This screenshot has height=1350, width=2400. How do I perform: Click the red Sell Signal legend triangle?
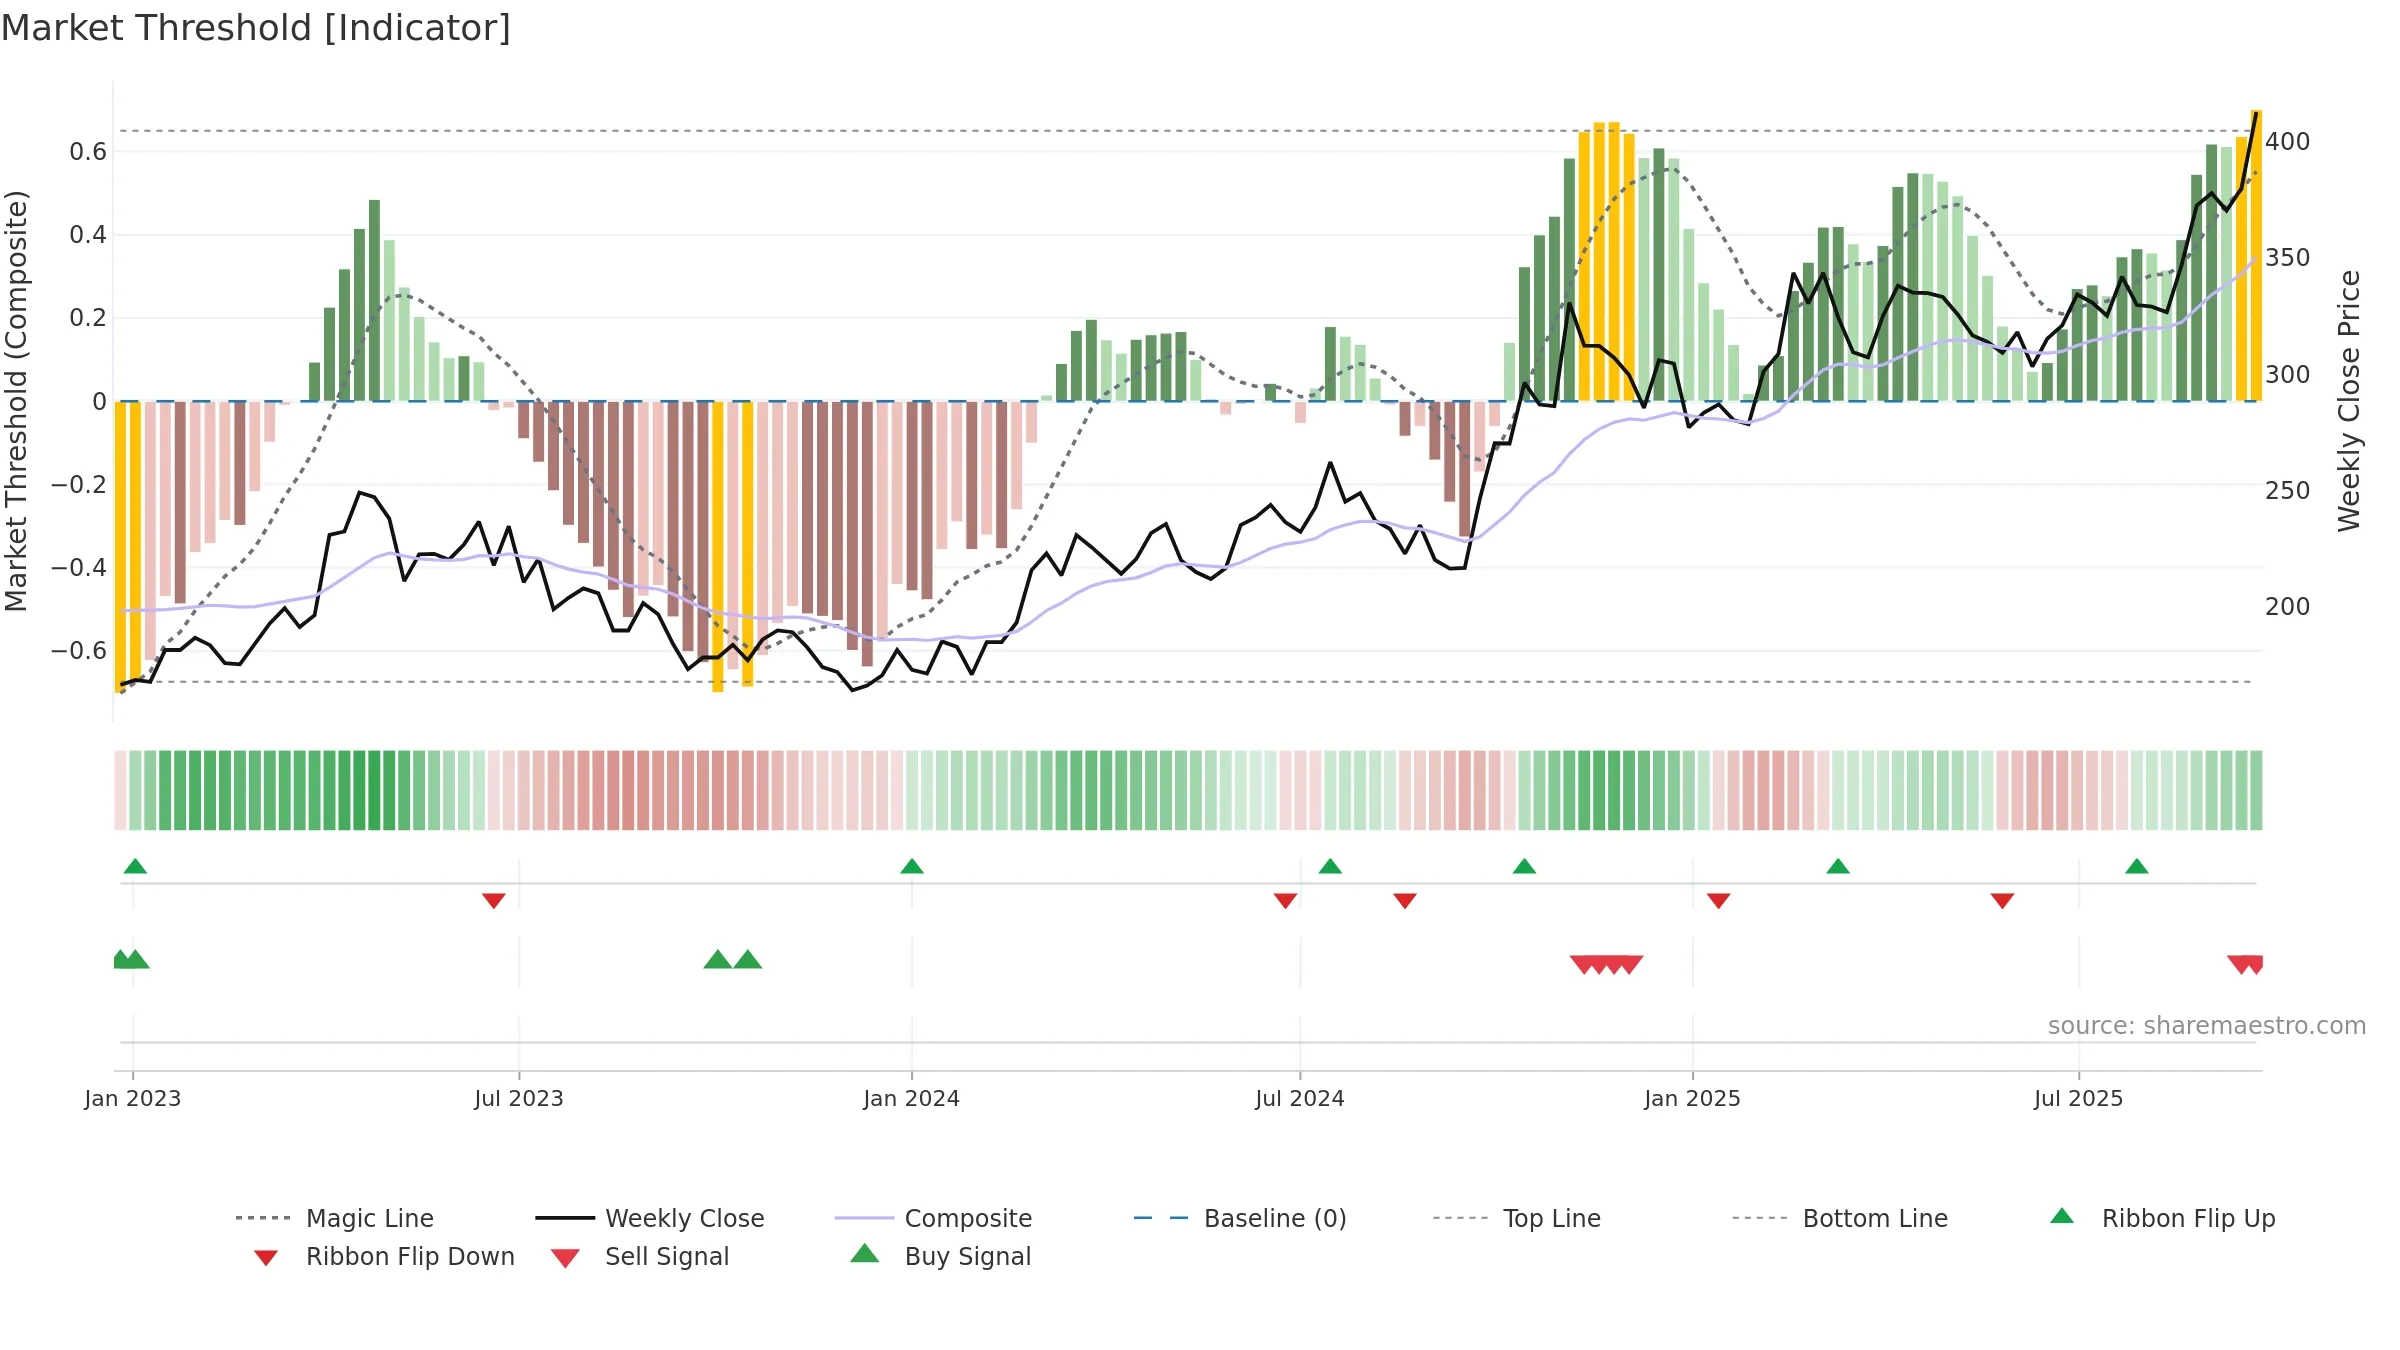(565, 1258)
